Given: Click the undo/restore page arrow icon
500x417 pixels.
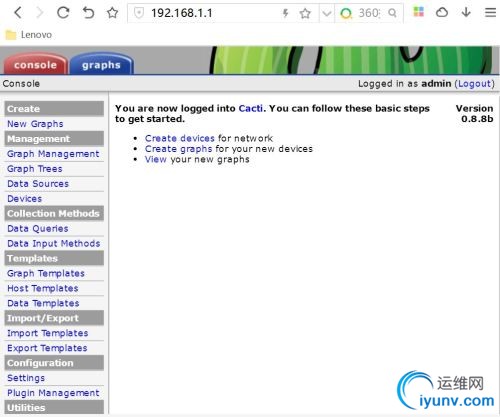Looking at the screenshot, I should tap(88, 13).
